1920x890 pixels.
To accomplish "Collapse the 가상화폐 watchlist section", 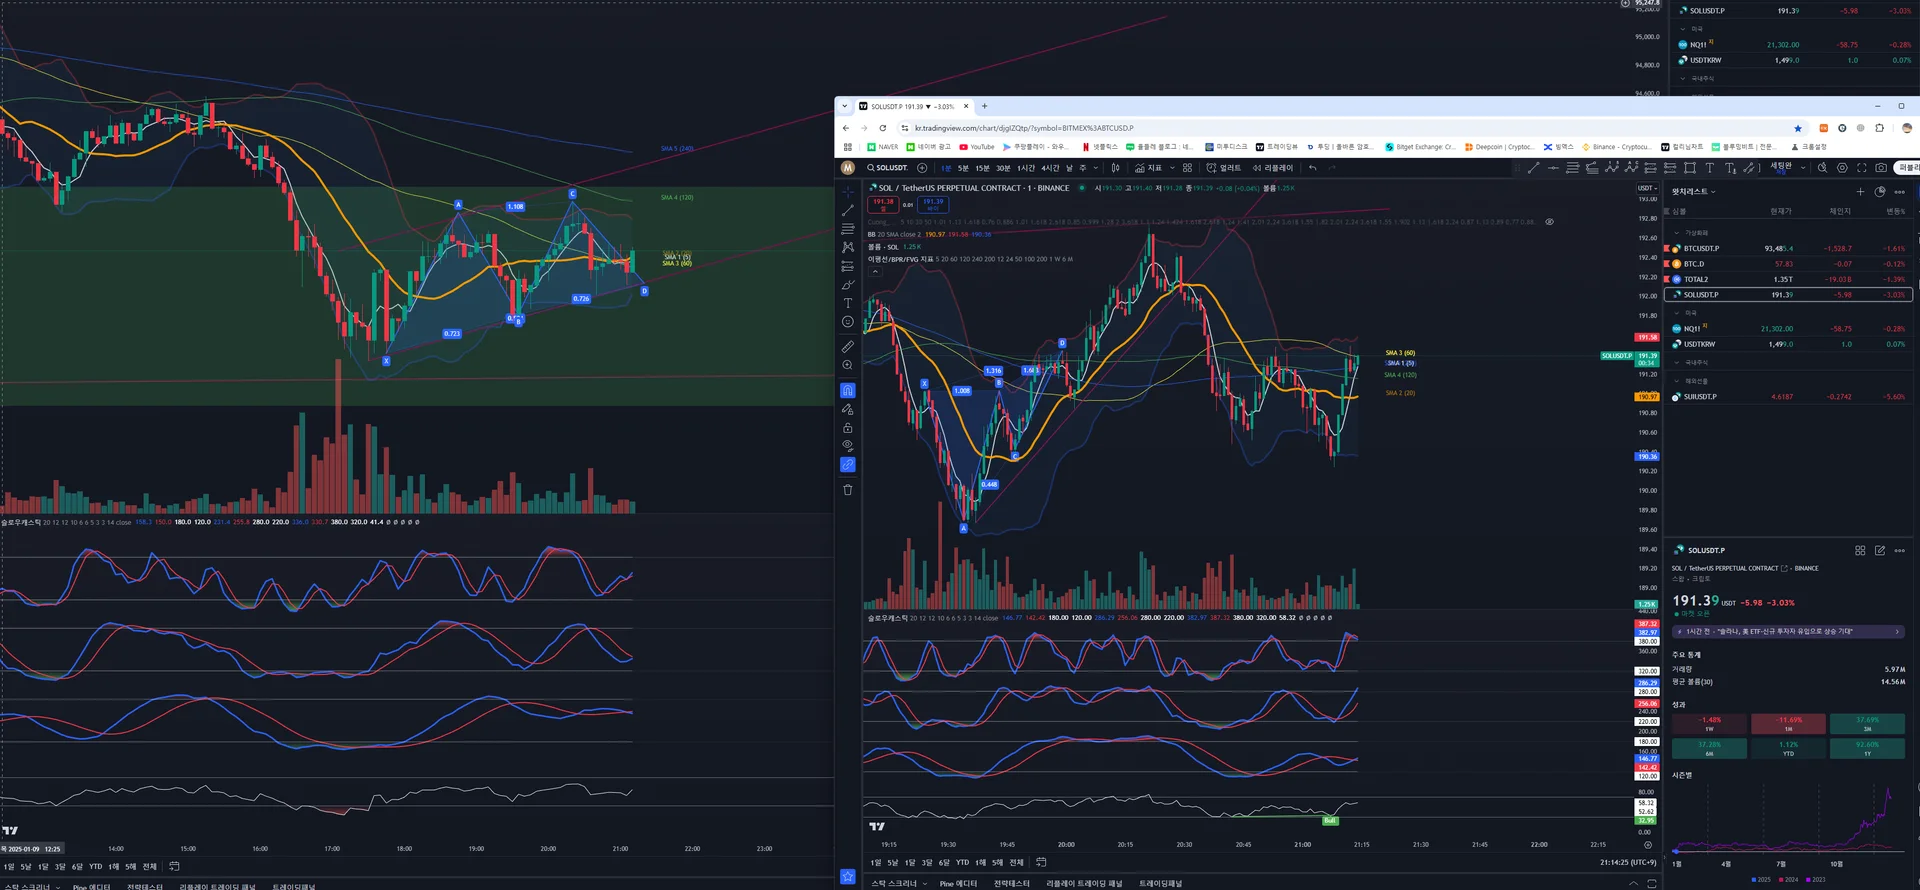I will tap(1677, 233).
